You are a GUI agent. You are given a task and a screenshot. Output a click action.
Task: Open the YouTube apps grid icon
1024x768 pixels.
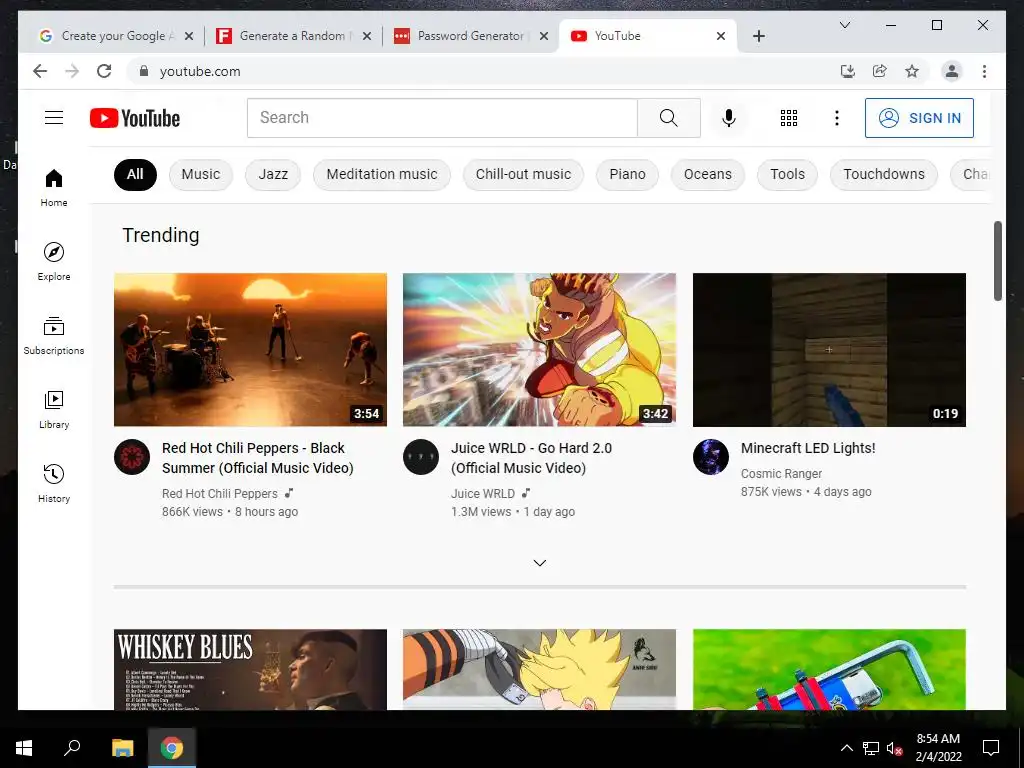[x=789, y=118]
